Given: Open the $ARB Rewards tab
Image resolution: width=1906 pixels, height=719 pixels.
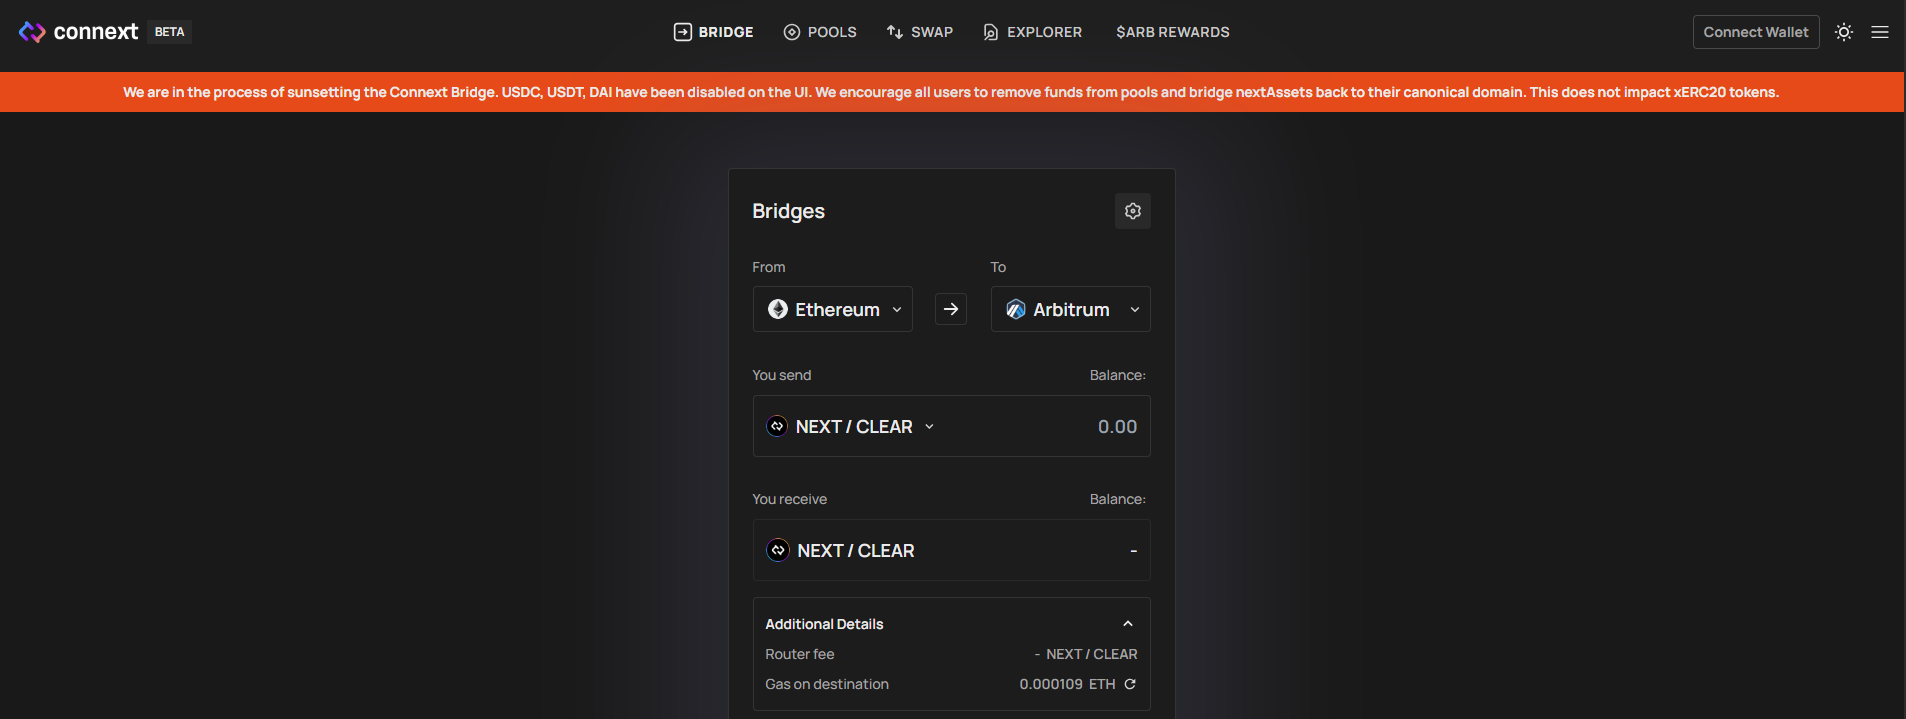Looking at the screenshot, I should tap(1173, 32).
